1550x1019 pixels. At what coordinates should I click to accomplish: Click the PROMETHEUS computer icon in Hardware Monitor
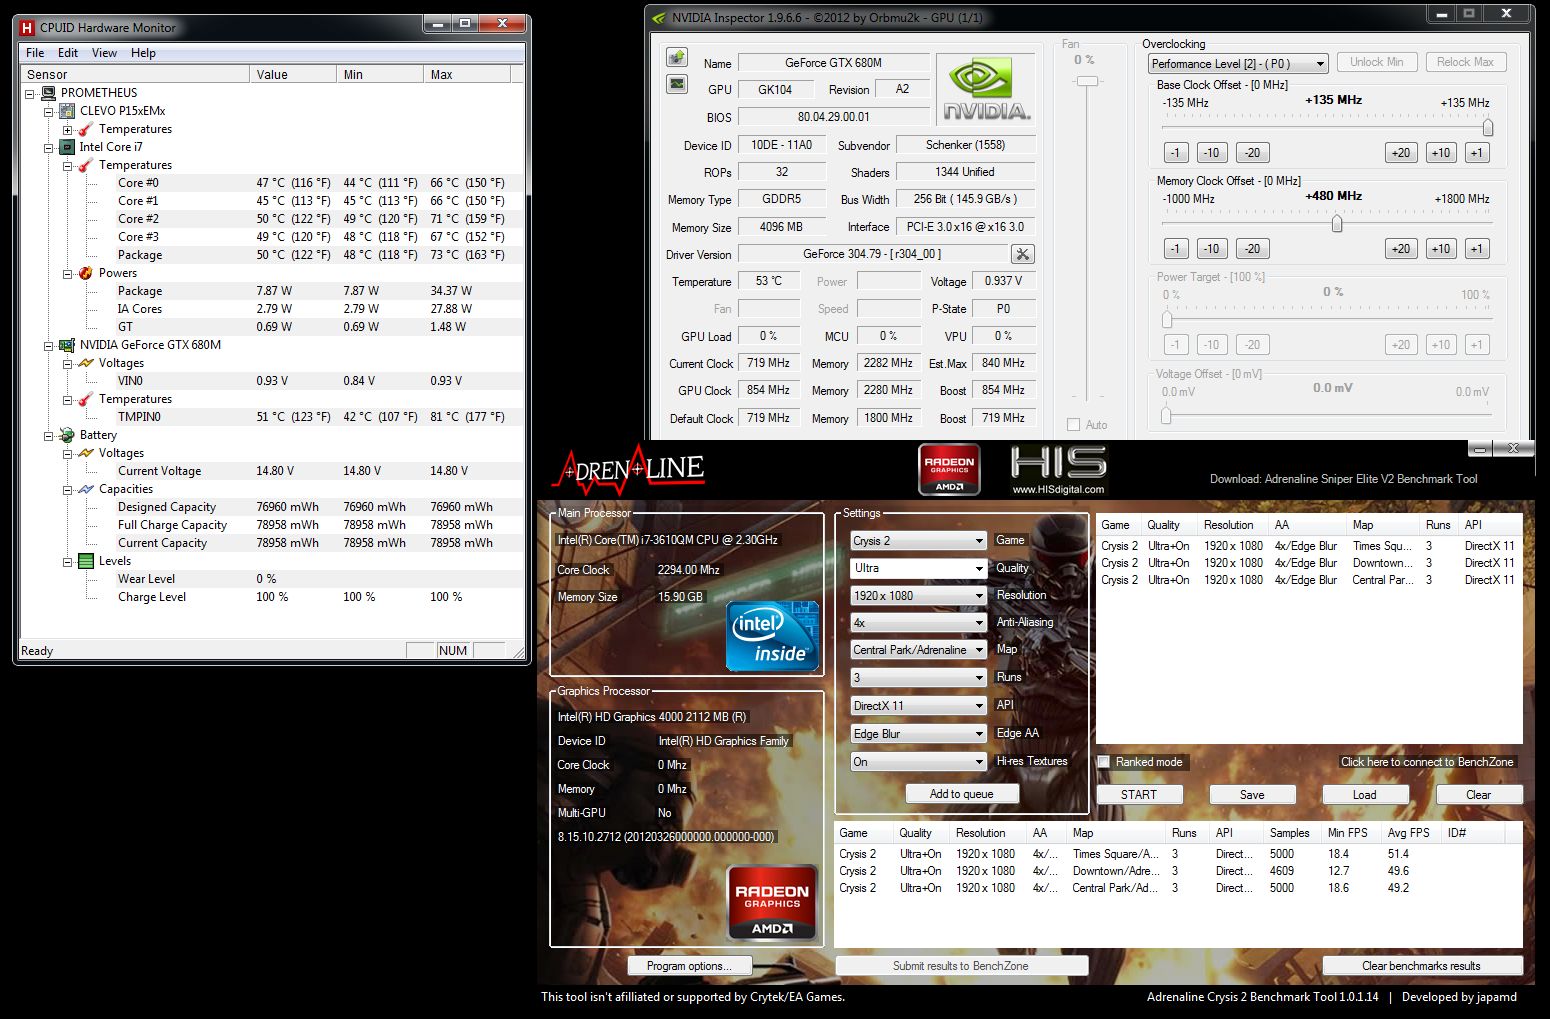click(x=48, y=92)
